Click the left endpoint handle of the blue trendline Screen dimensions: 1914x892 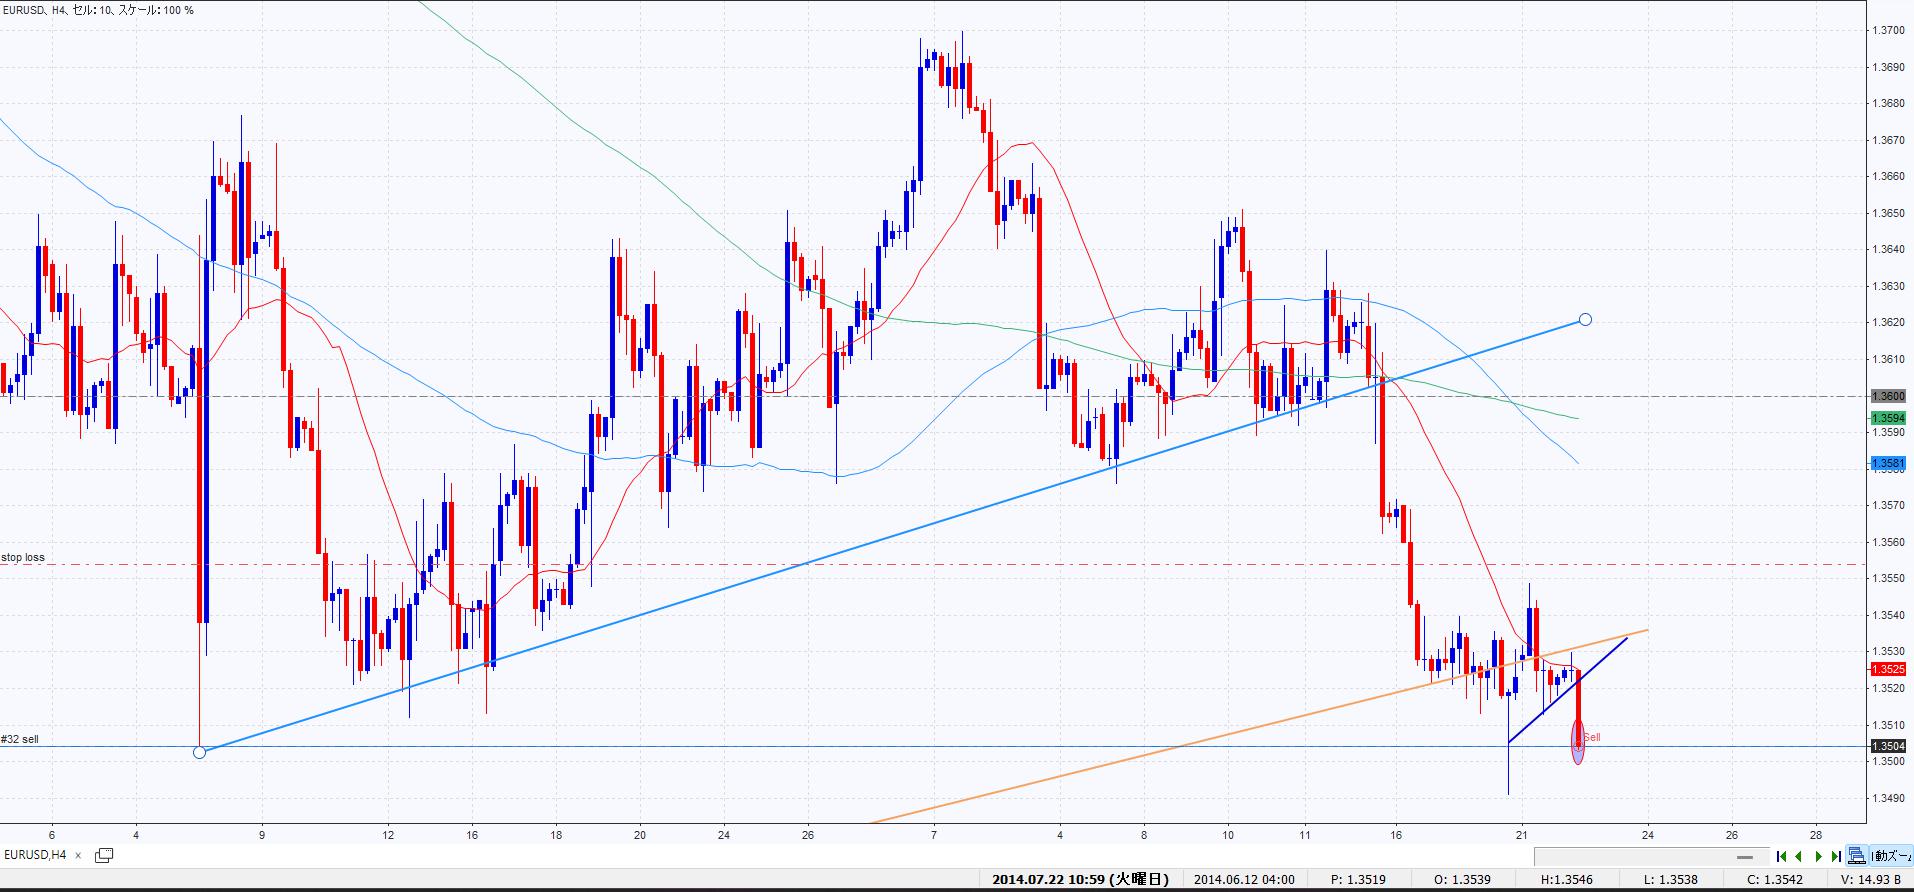coord(199,752)
